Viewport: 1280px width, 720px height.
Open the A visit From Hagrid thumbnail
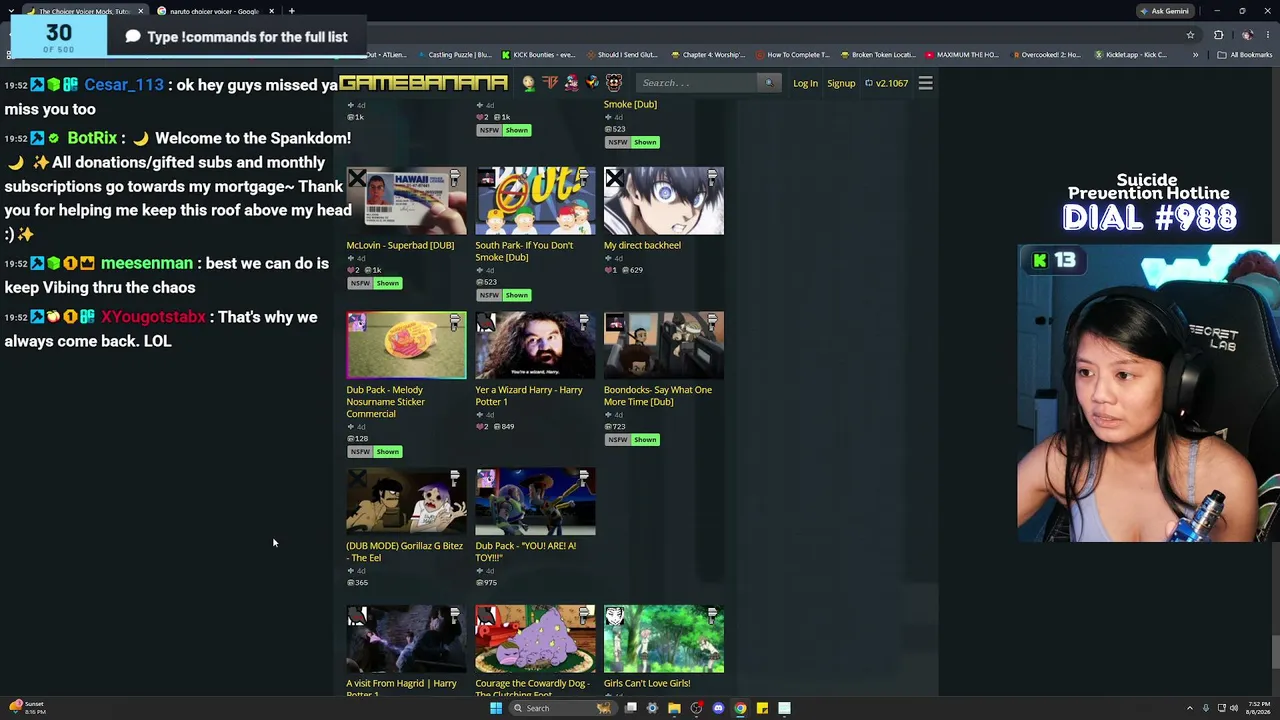click(x=406, y=639)
